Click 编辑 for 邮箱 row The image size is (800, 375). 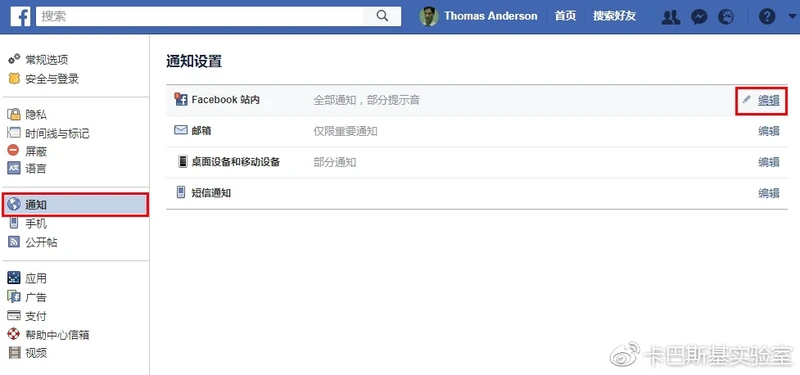(769, 131)
